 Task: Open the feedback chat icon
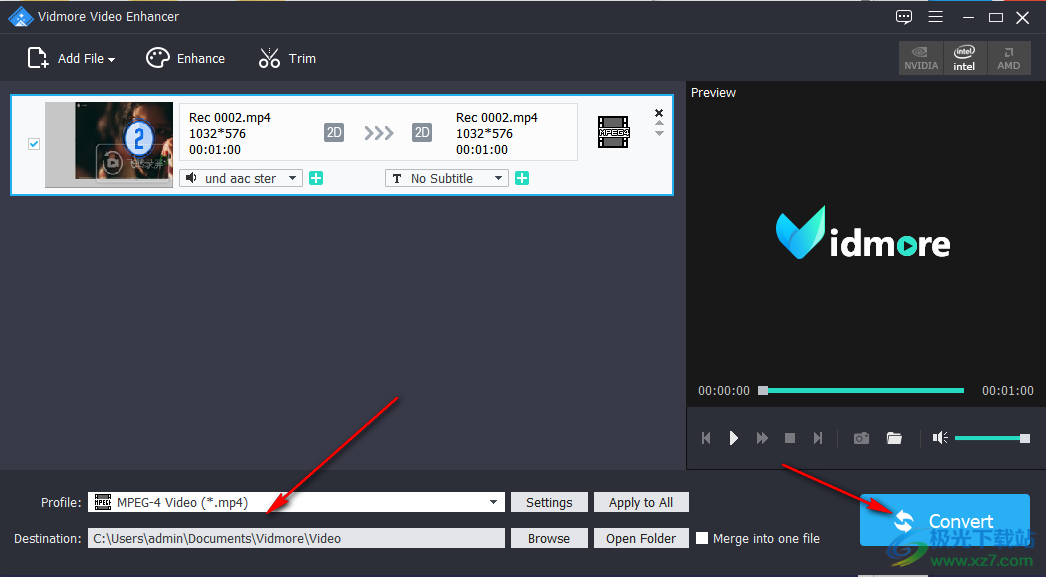pos(903,17)
